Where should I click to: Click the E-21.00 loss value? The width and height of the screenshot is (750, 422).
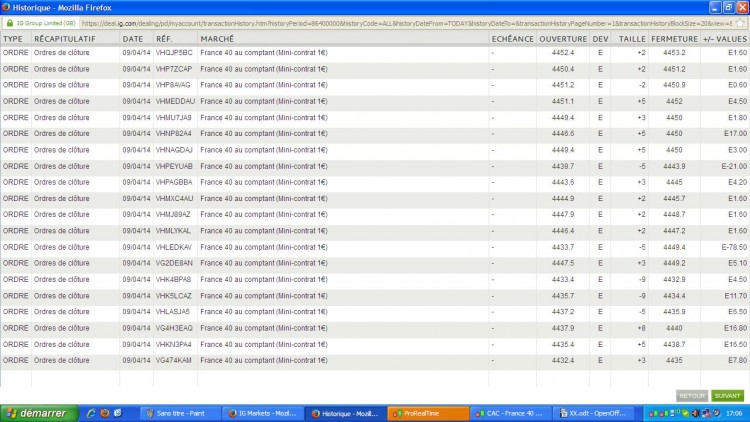click(734, 166)
